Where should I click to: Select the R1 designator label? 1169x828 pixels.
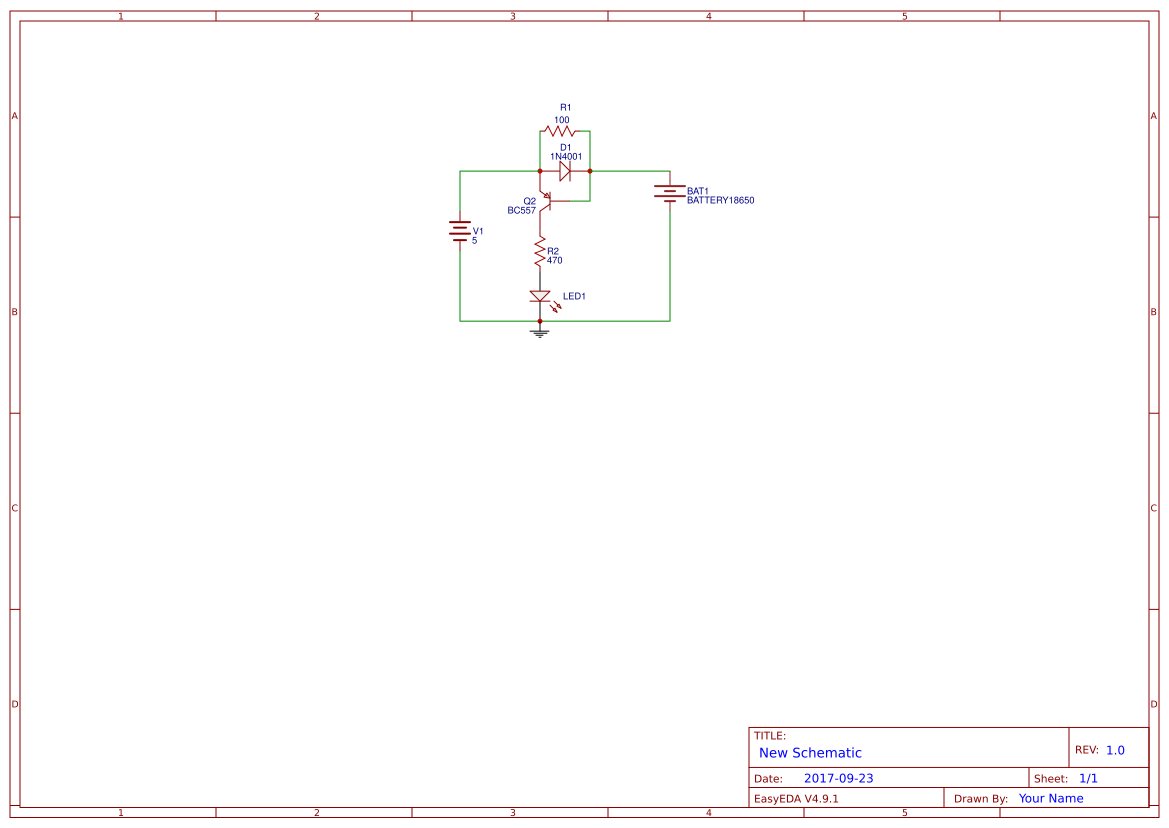[x=566, y=107]
